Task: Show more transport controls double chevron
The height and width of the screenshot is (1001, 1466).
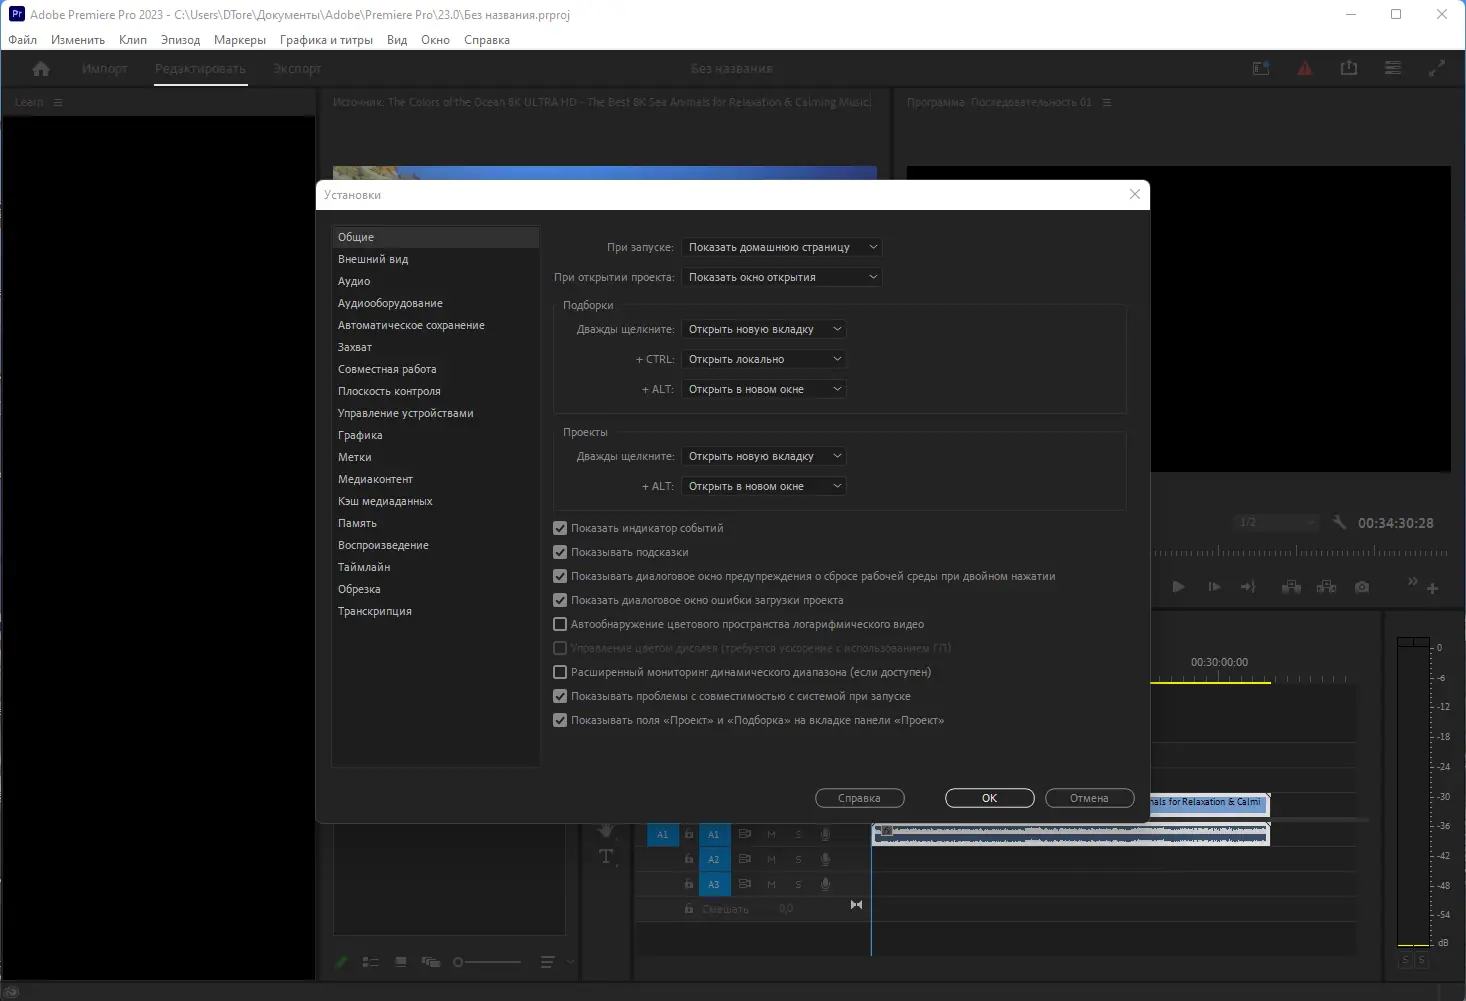Action: point(1412,581)
